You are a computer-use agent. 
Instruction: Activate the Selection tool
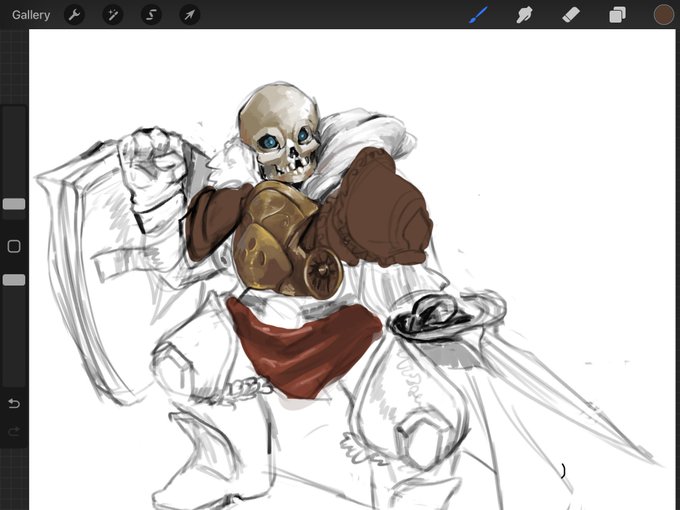[151, 15]
